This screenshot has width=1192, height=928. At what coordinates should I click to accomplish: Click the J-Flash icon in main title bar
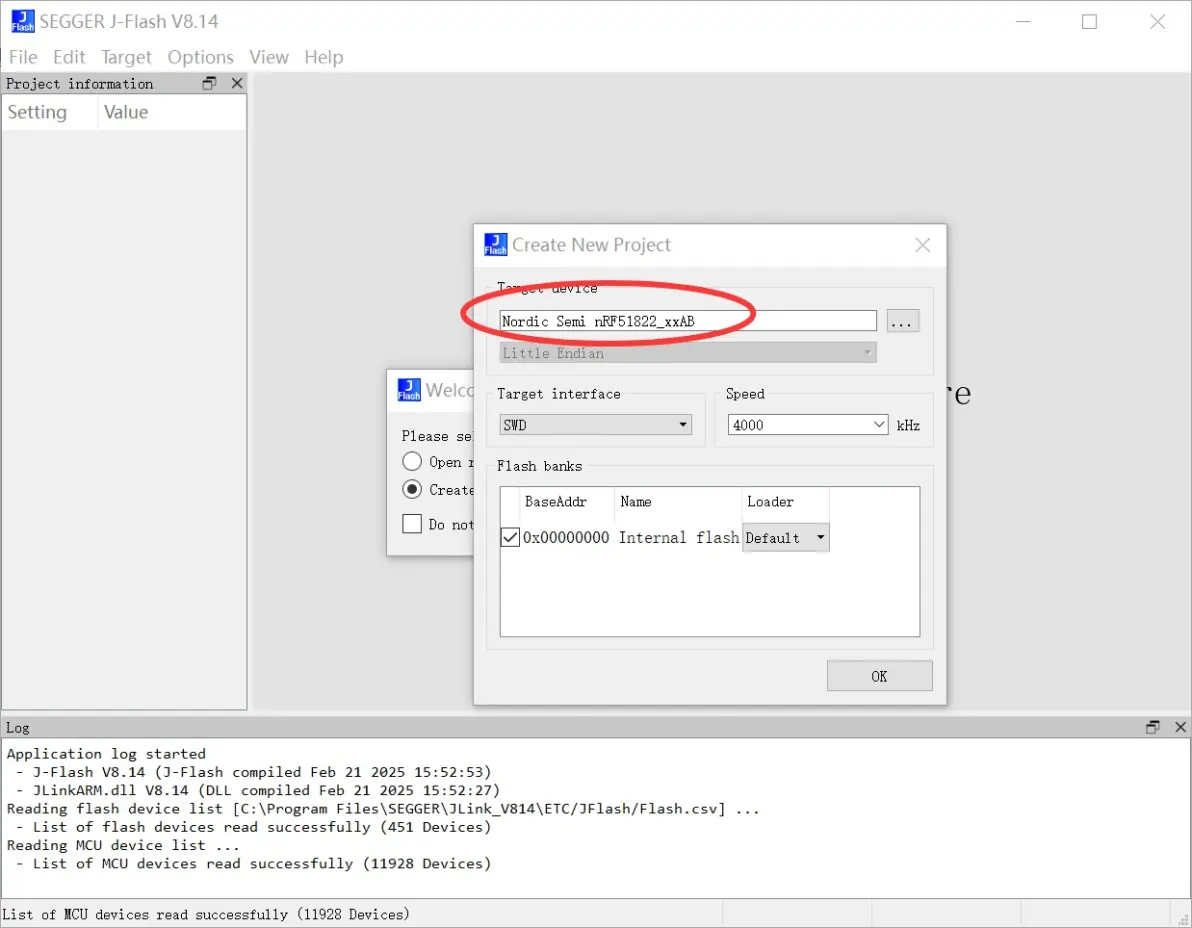pyautogui.click(x=23, y=21)
